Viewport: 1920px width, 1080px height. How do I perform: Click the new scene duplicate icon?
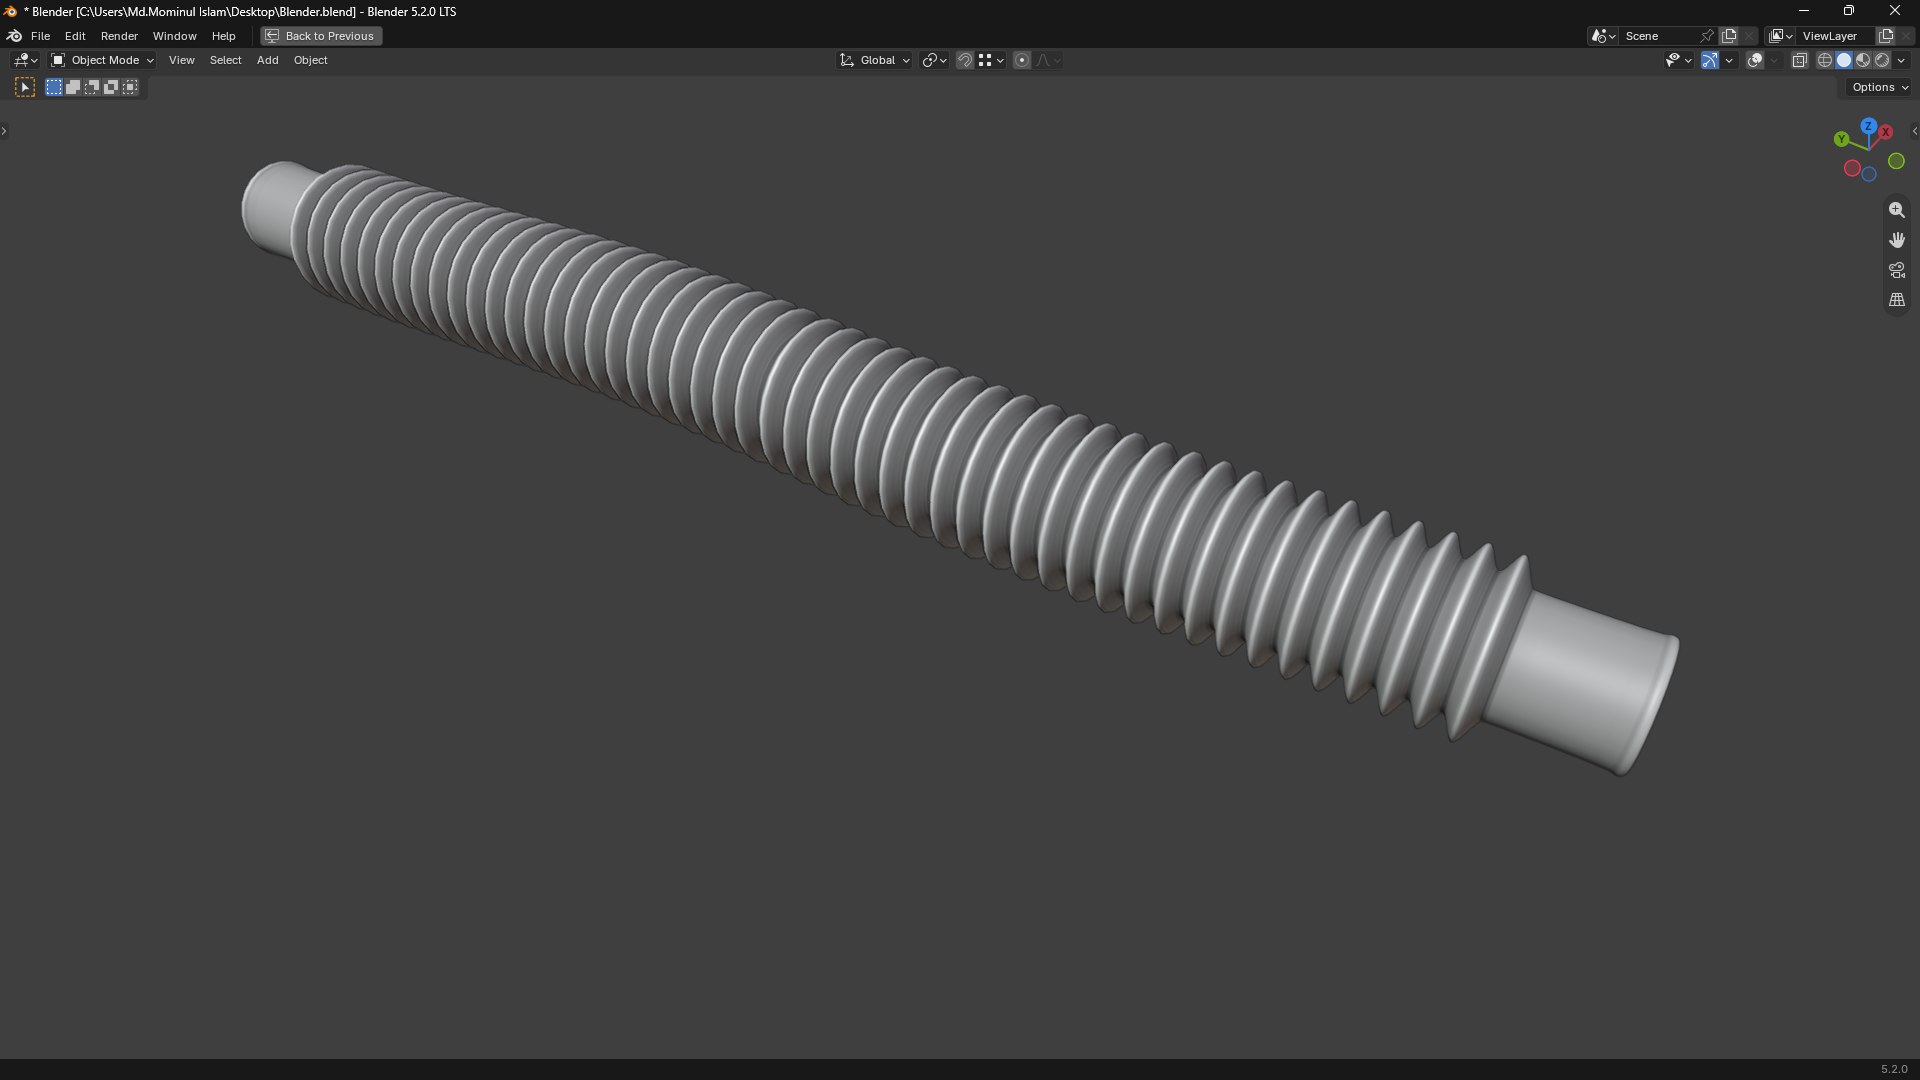(1729, 36)
